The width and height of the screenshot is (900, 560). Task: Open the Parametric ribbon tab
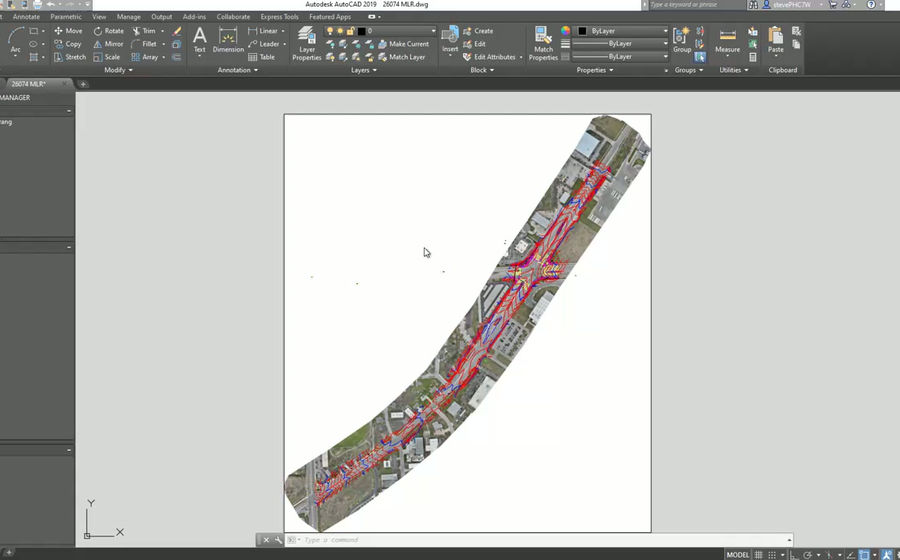[x=66, y=17]
